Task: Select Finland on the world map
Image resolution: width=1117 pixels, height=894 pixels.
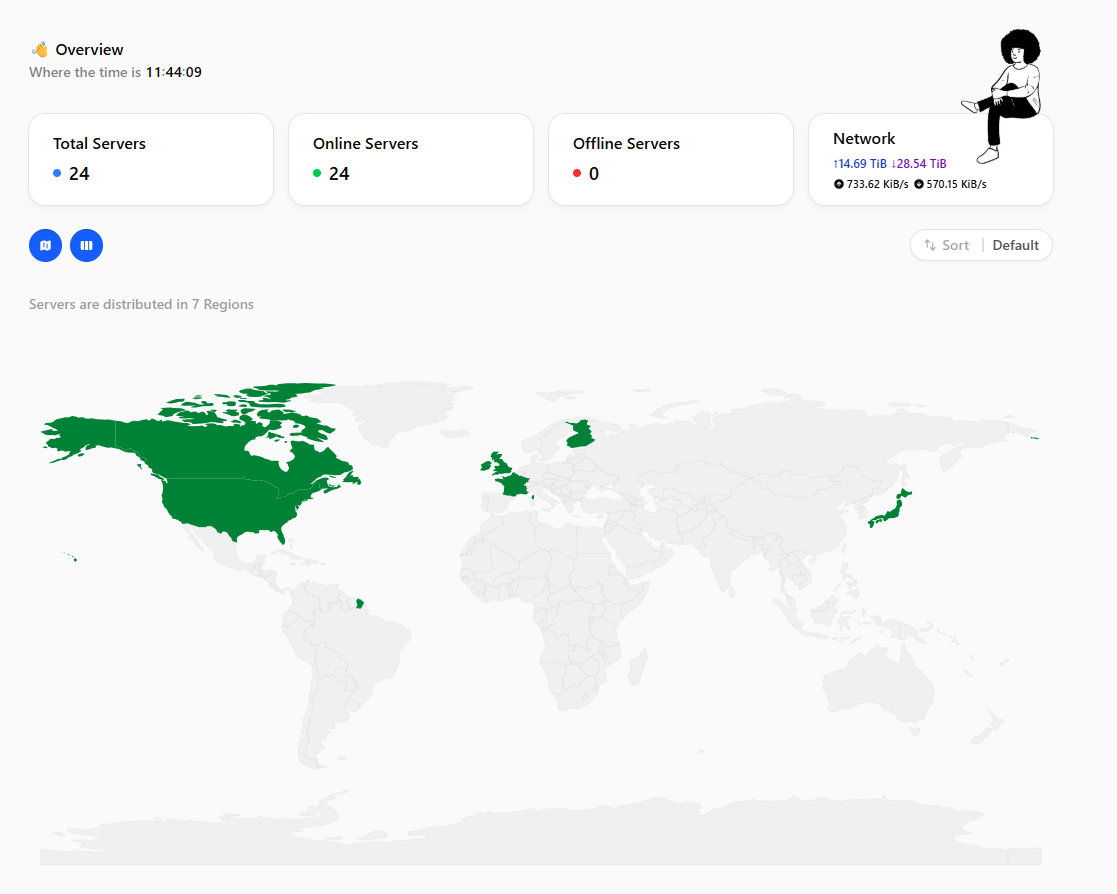Action: coord(580,435)
